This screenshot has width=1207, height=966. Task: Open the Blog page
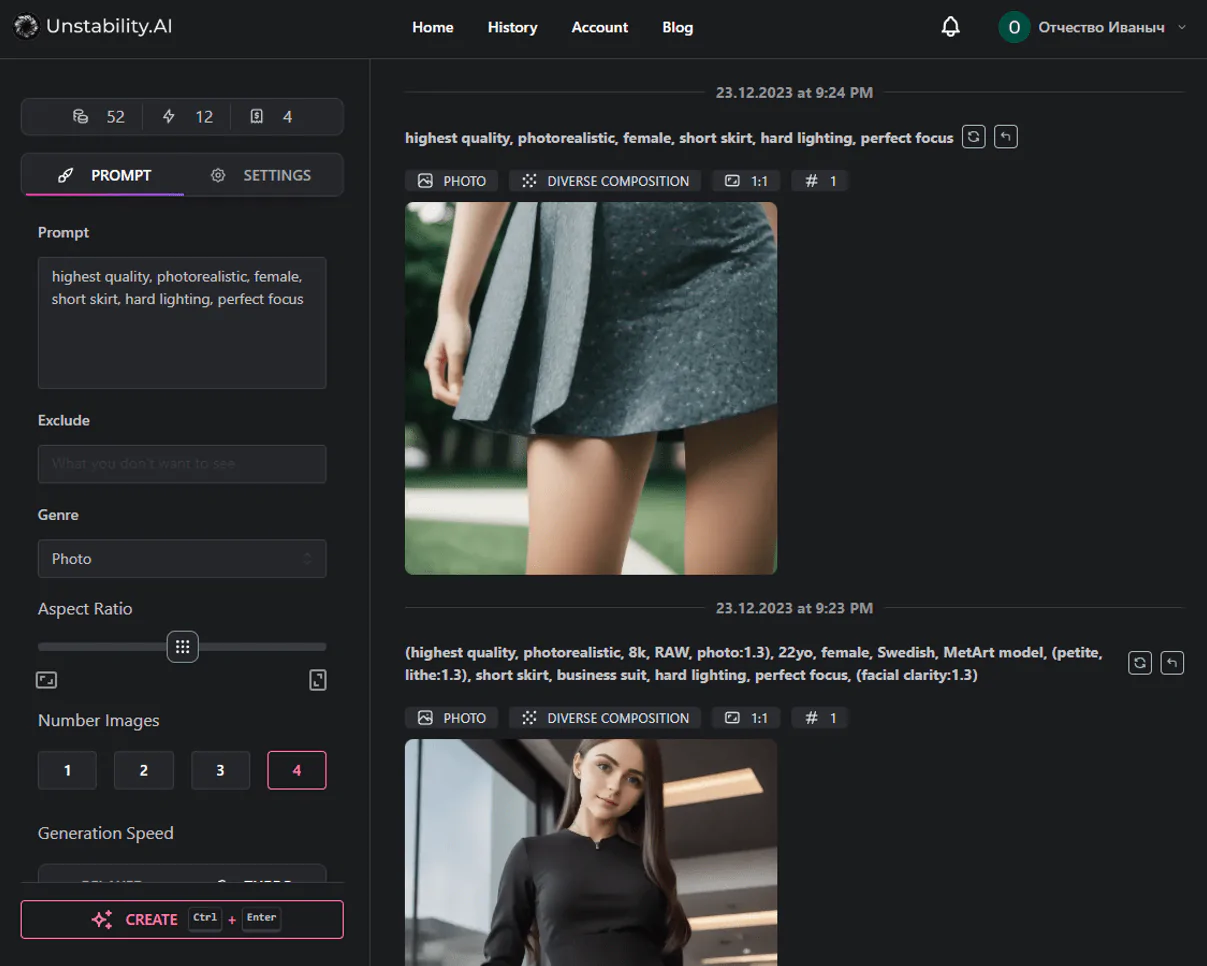(677, 27)
